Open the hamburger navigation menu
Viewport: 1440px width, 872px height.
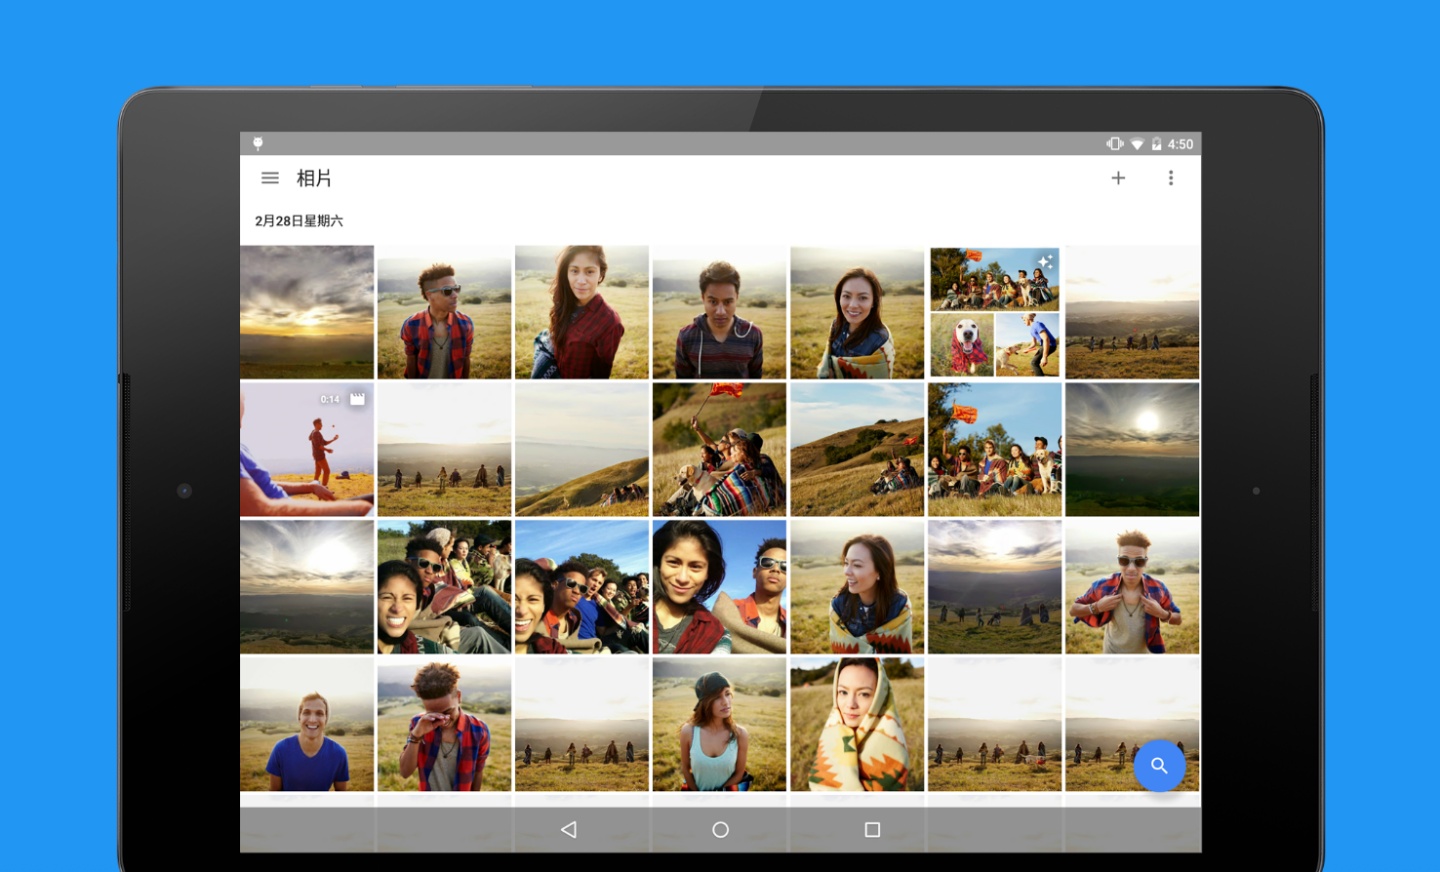270,178
